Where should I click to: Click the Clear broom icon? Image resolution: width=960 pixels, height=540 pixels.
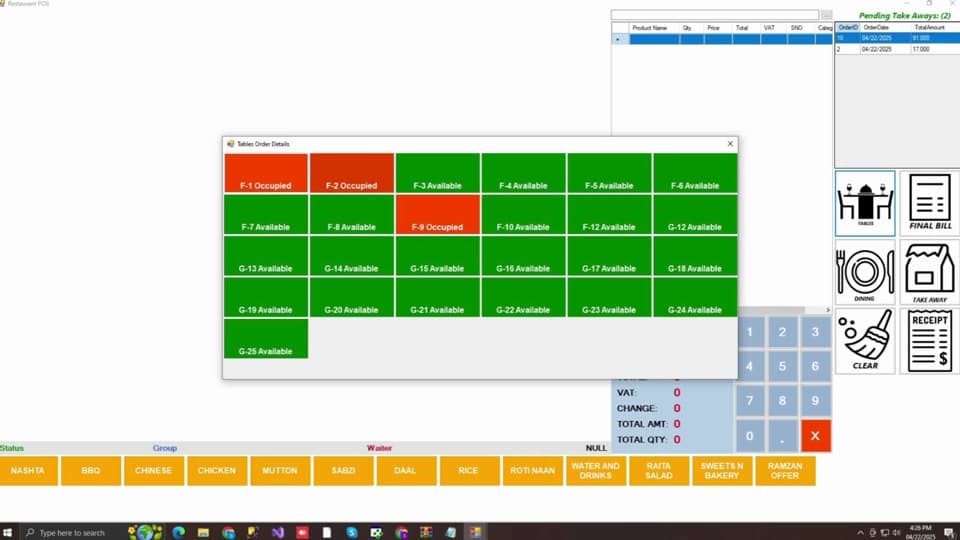(864, 341)
